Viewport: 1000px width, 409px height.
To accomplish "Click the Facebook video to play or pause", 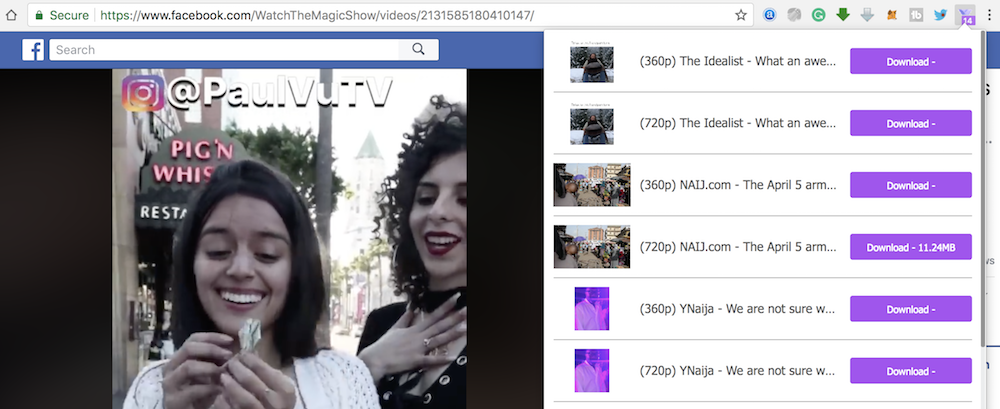I will [290, 239].
